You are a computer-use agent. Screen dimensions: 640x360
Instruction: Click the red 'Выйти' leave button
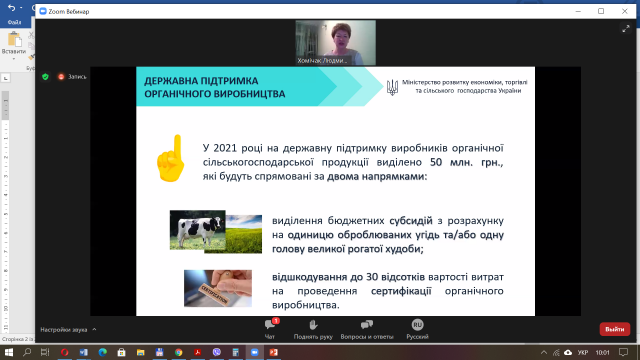tap(615, 329)
